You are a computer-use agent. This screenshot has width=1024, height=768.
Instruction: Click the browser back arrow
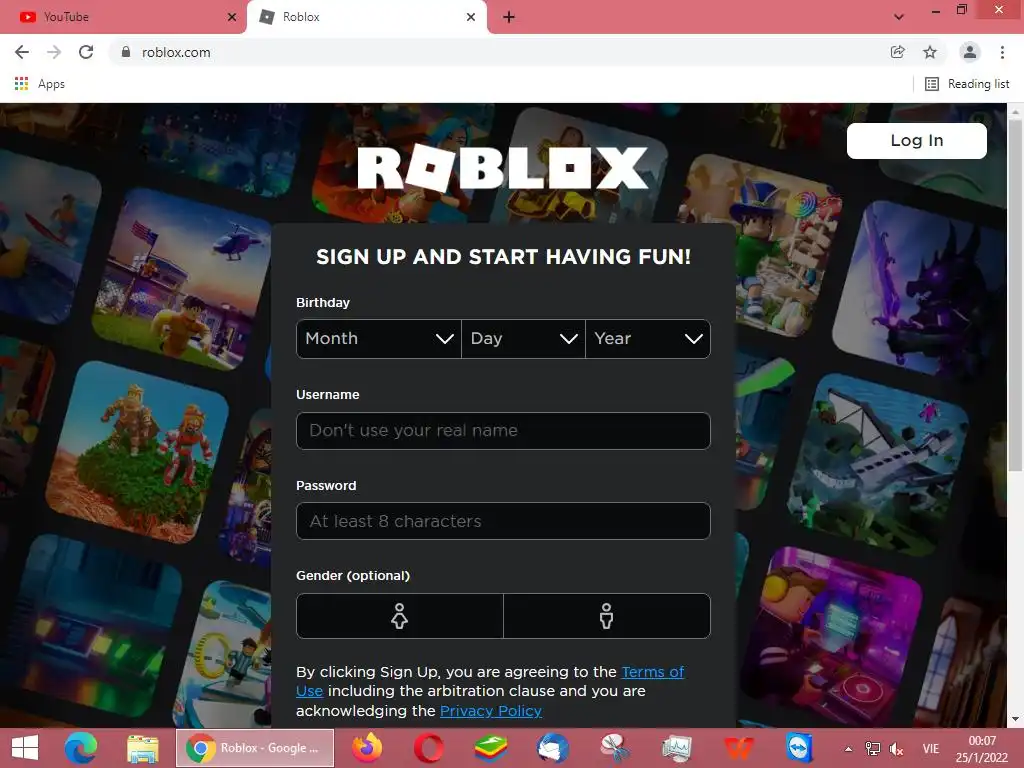coord(22,52)
